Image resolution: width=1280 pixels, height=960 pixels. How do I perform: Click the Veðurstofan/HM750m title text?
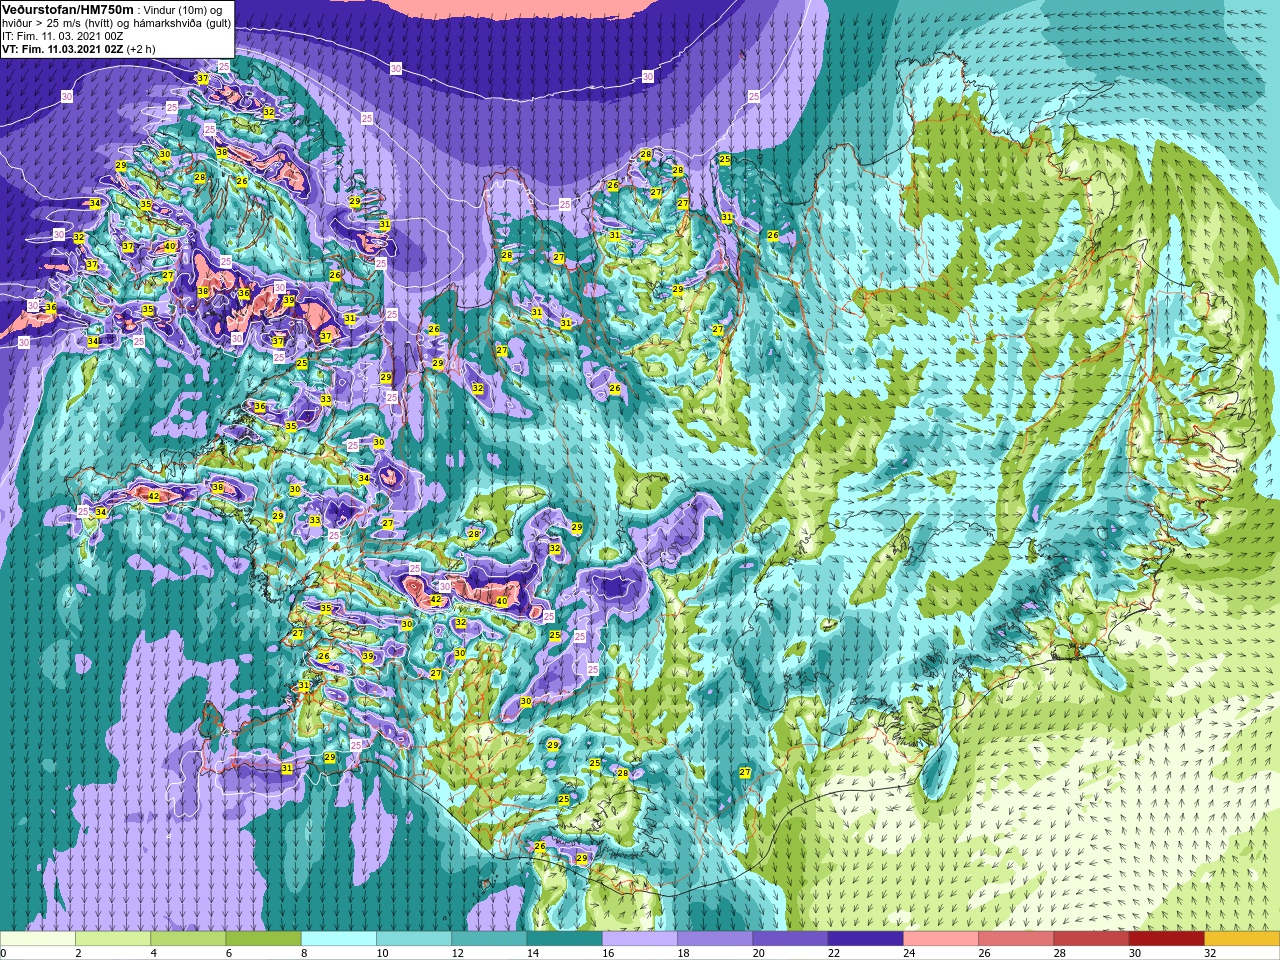point(68,9)
